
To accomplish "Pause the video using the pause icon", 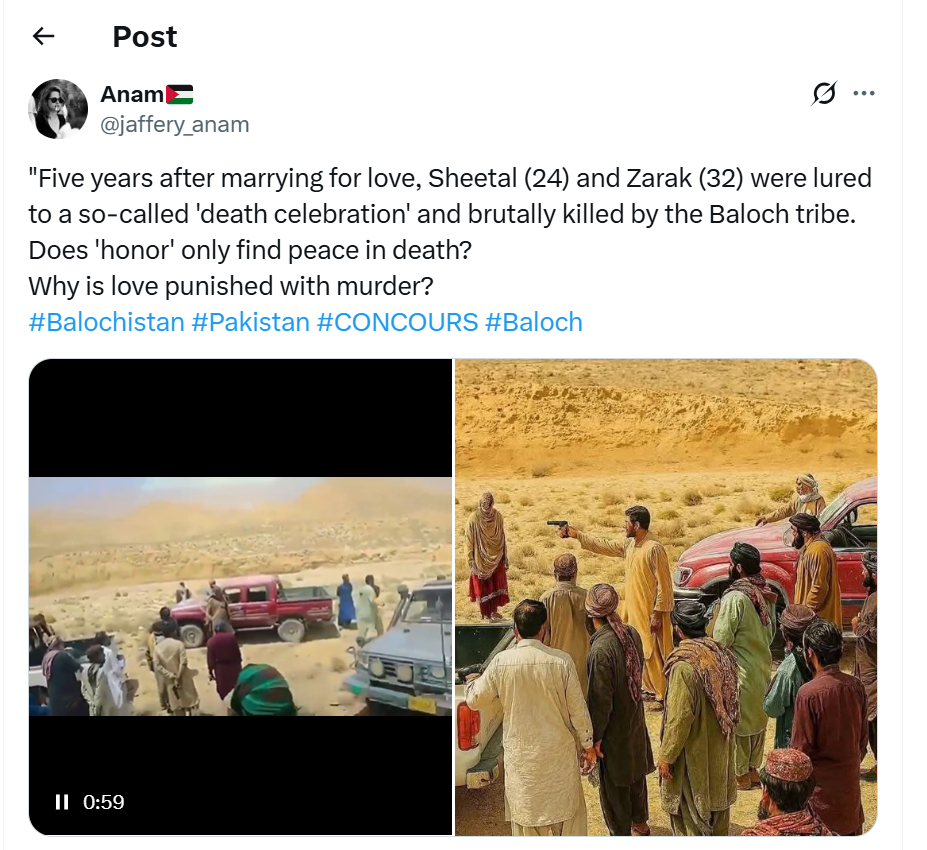I will 62,802.
